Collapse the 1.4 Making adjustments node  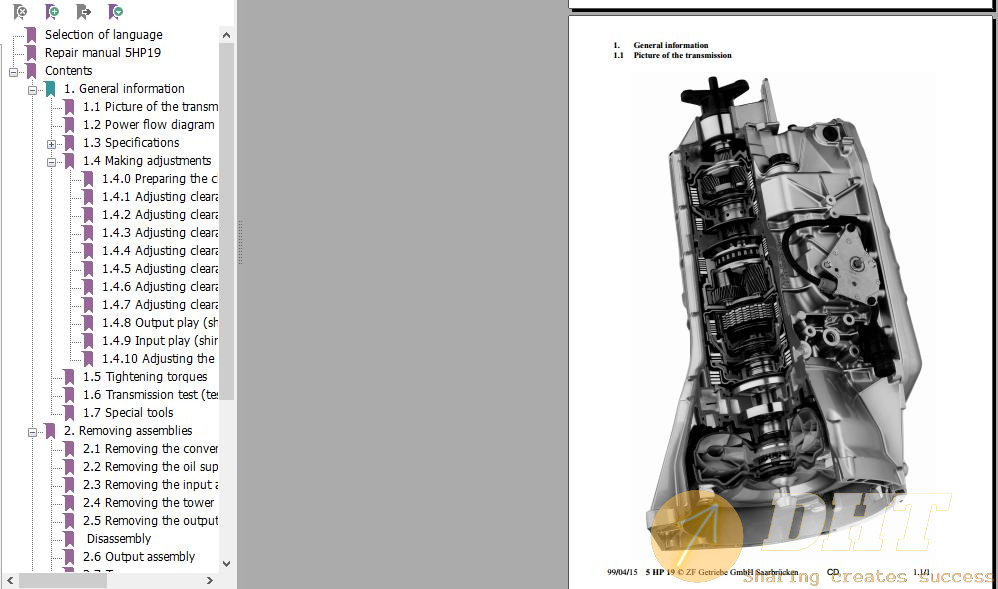pos(51,161)
